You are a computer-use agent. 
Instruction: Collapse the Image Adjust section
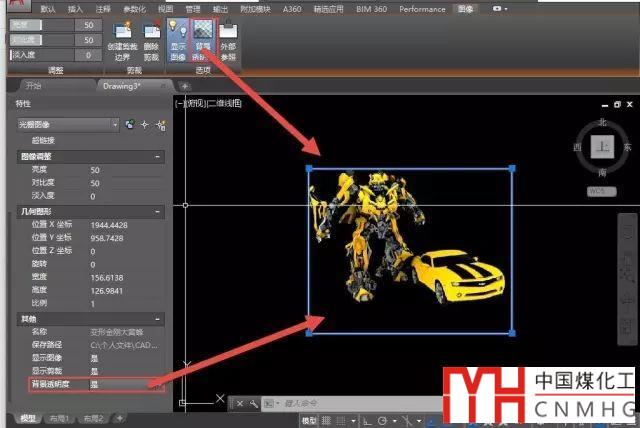[158, 157]
